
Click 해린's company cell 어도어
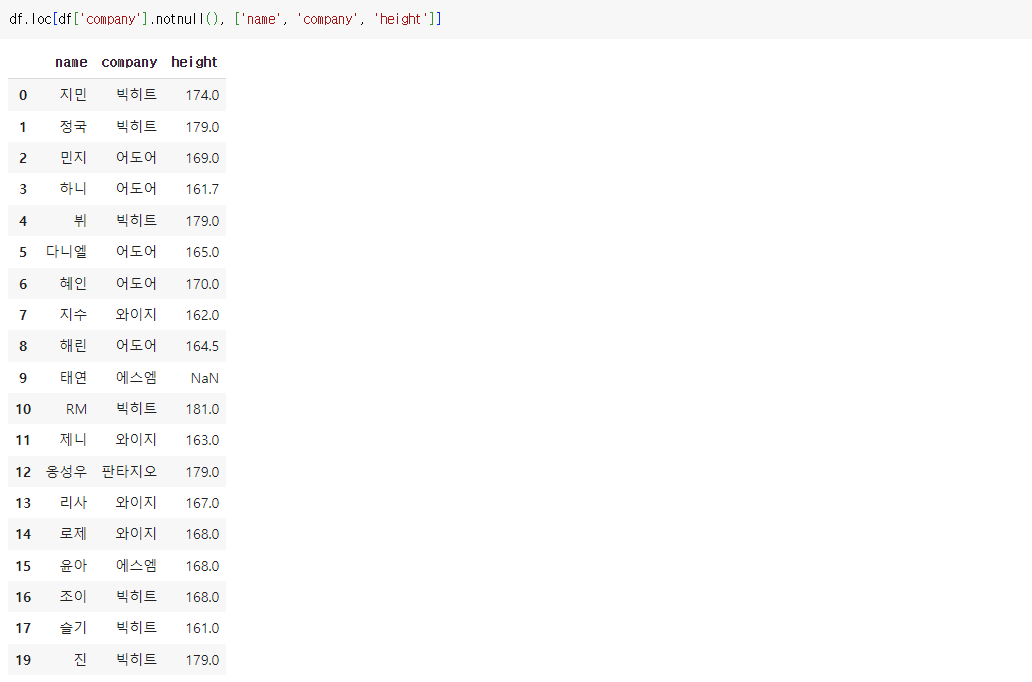click(136, 346)
